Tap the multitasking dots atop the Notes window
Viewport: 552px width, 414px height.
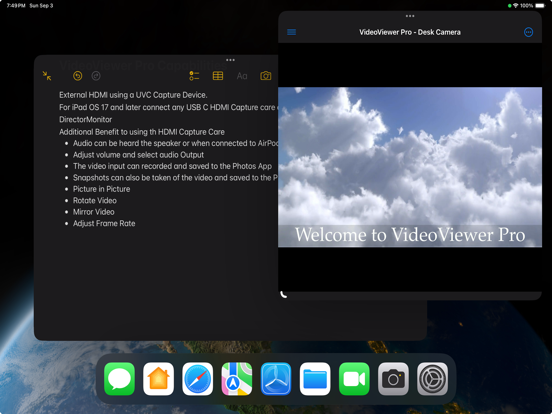pos(230,60)
